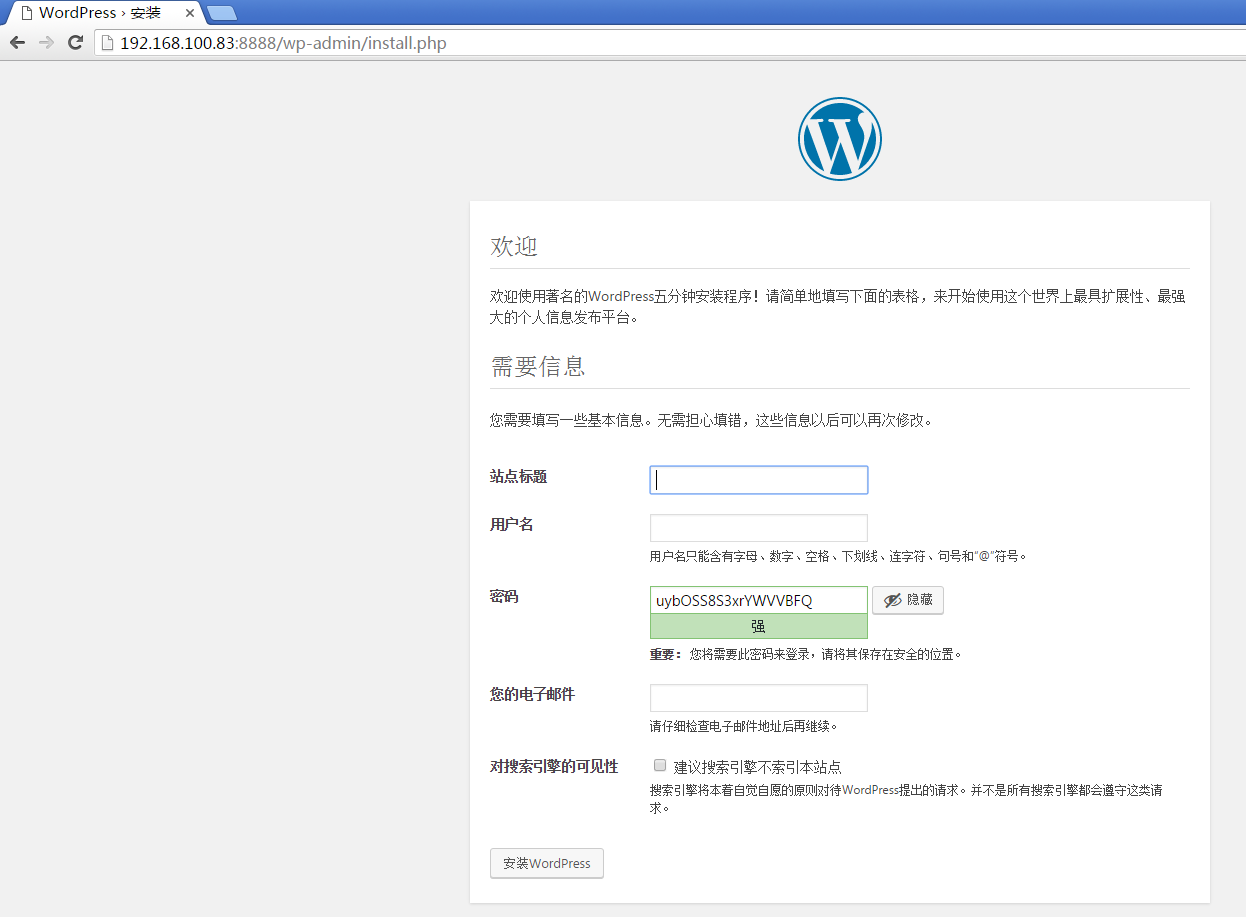Click the page icon in the address bar
The height and width of the screenshot is (917, 1246).
108,43
